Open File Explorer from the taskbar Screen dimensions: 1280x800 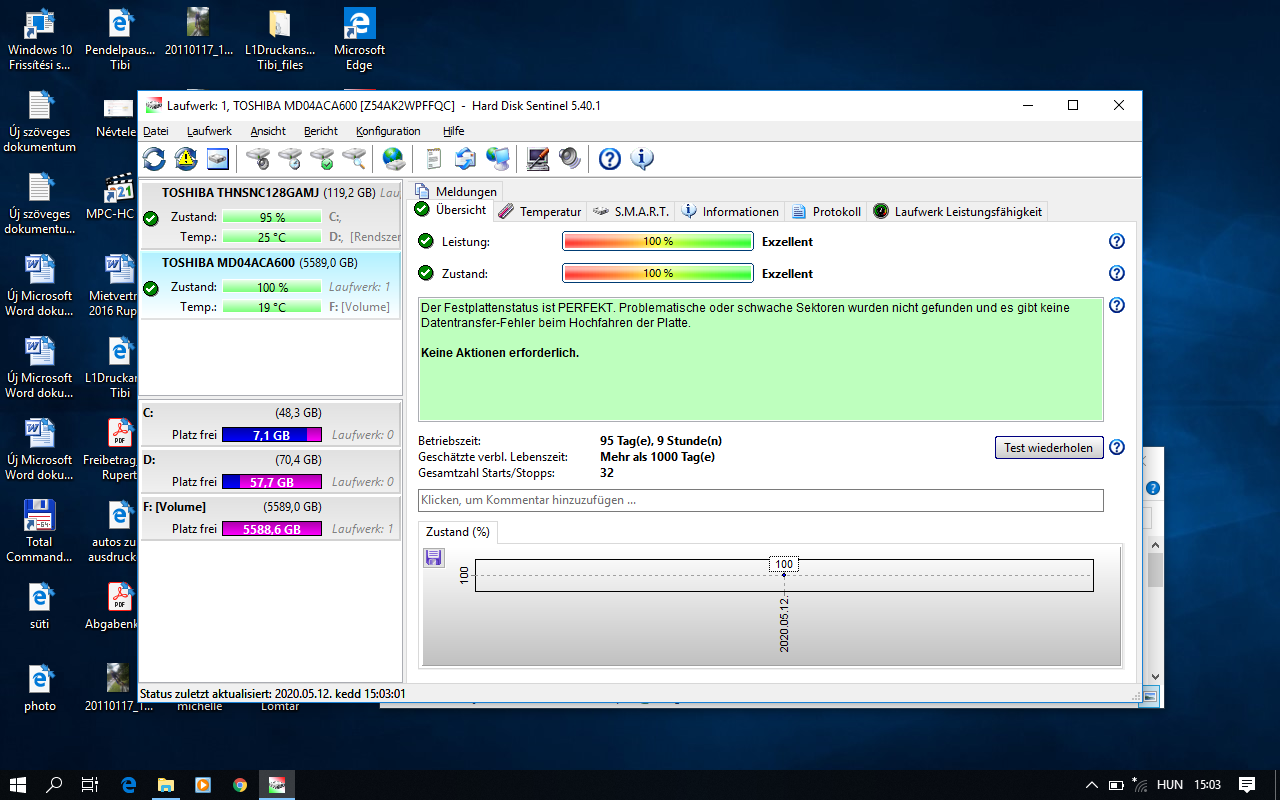click(165, 785)
